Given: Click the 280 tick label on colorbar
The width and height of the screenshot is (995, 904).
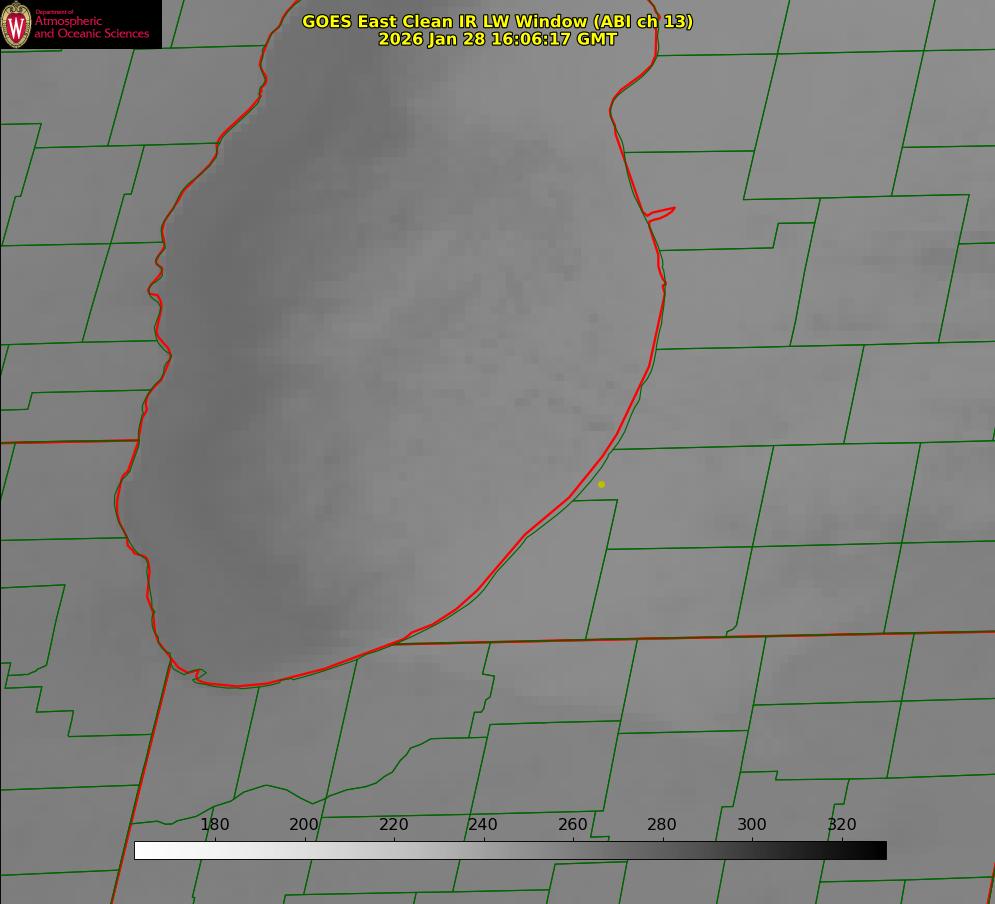Looking at the screenshot, I should tap(662, 825).
